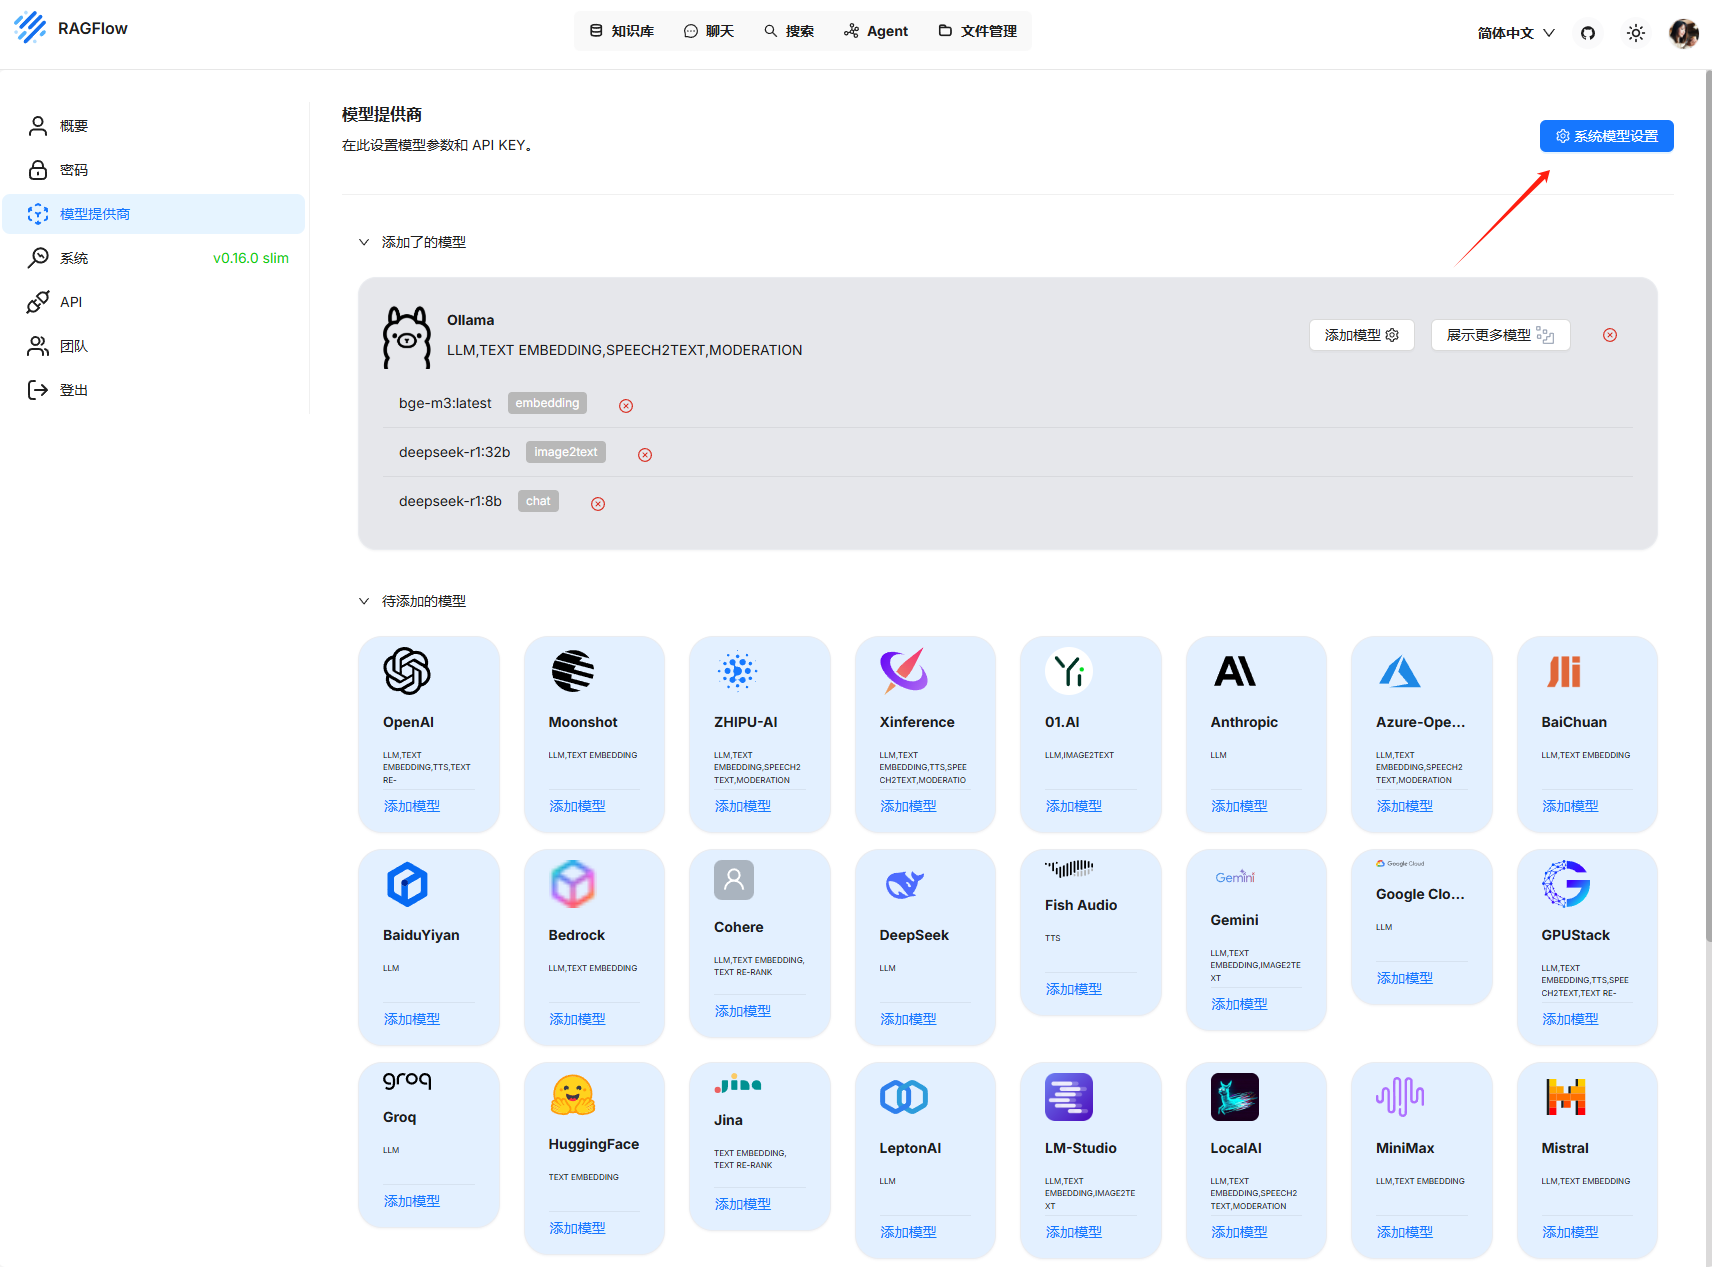
Task: Click the Moonshot logo icon
Action: 573,671
